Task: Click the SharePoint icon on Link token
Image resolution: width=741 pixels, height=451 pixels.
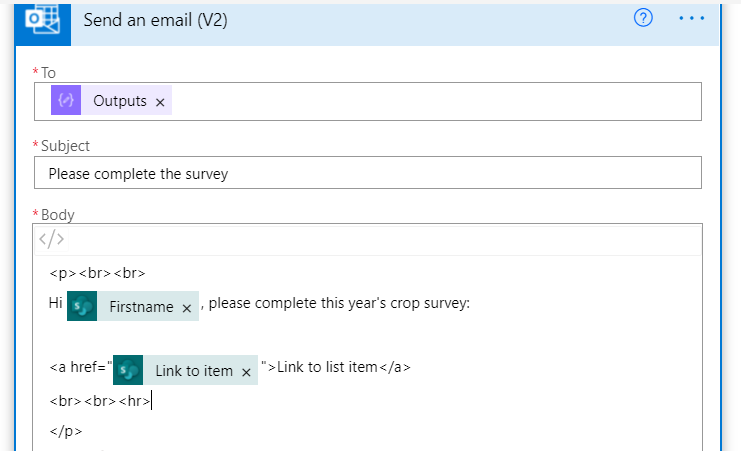Action: point(128,370)
